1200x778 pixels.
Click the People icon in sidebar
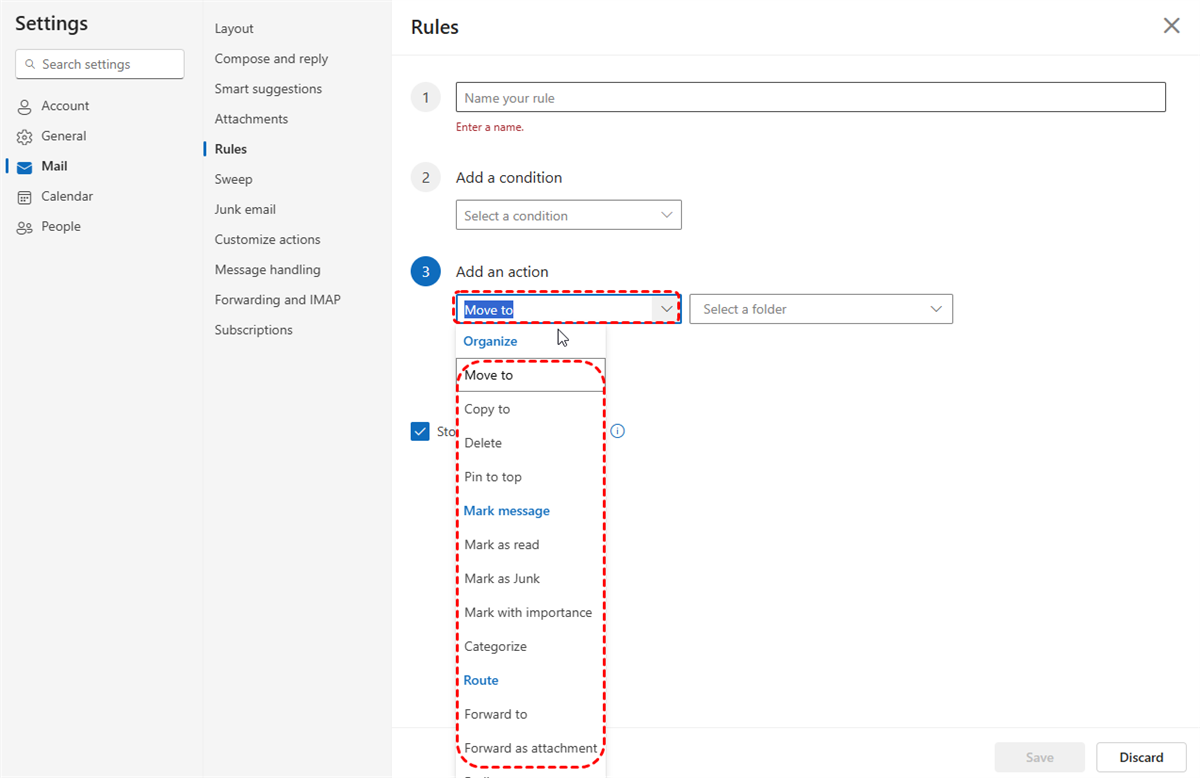(25, 227)
